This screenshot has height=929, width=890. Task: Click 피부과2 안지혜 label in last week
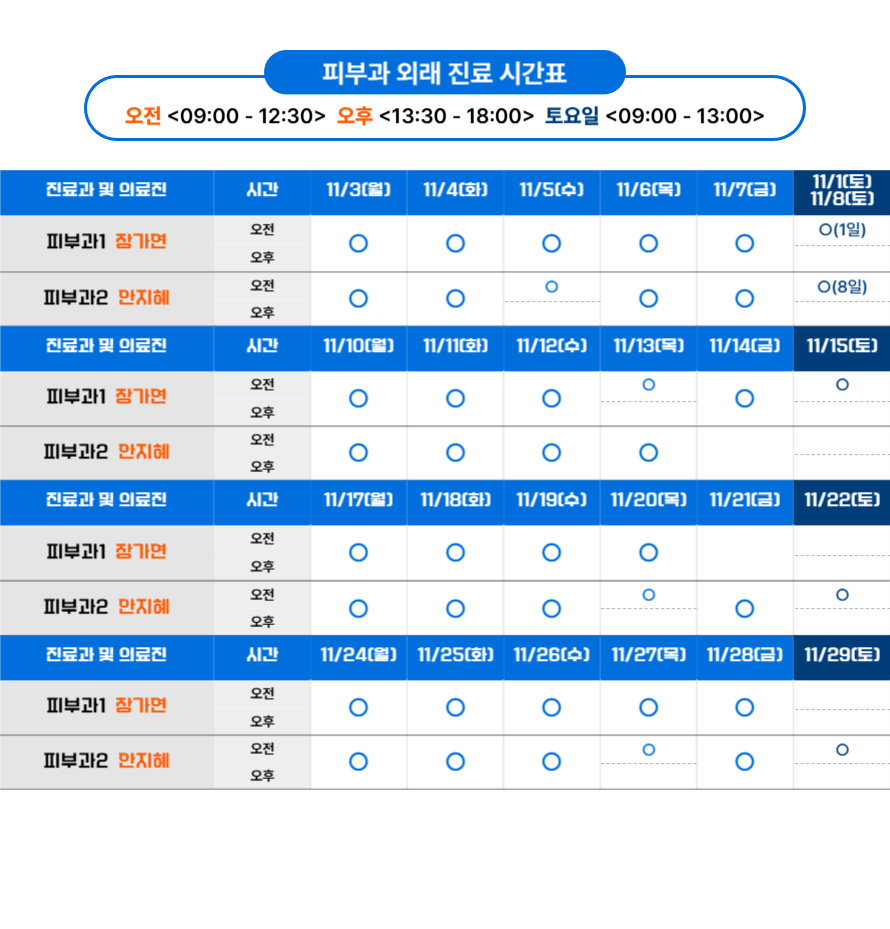pos(106,761)
